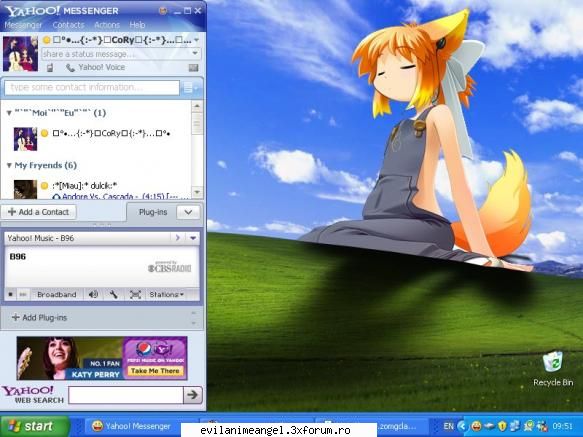Image resolution: width=583 pixels, height=437 pixels.
Task: Open the Yahoo! Music plug-in dropdown menu
Action: click(193, 238)
